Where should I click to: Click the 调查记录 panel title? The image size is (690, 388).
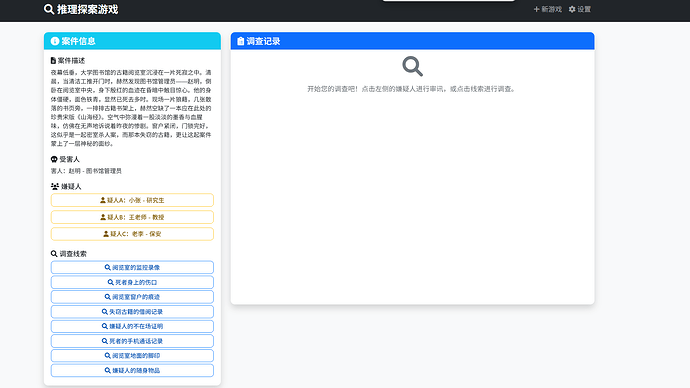point(263,41)
